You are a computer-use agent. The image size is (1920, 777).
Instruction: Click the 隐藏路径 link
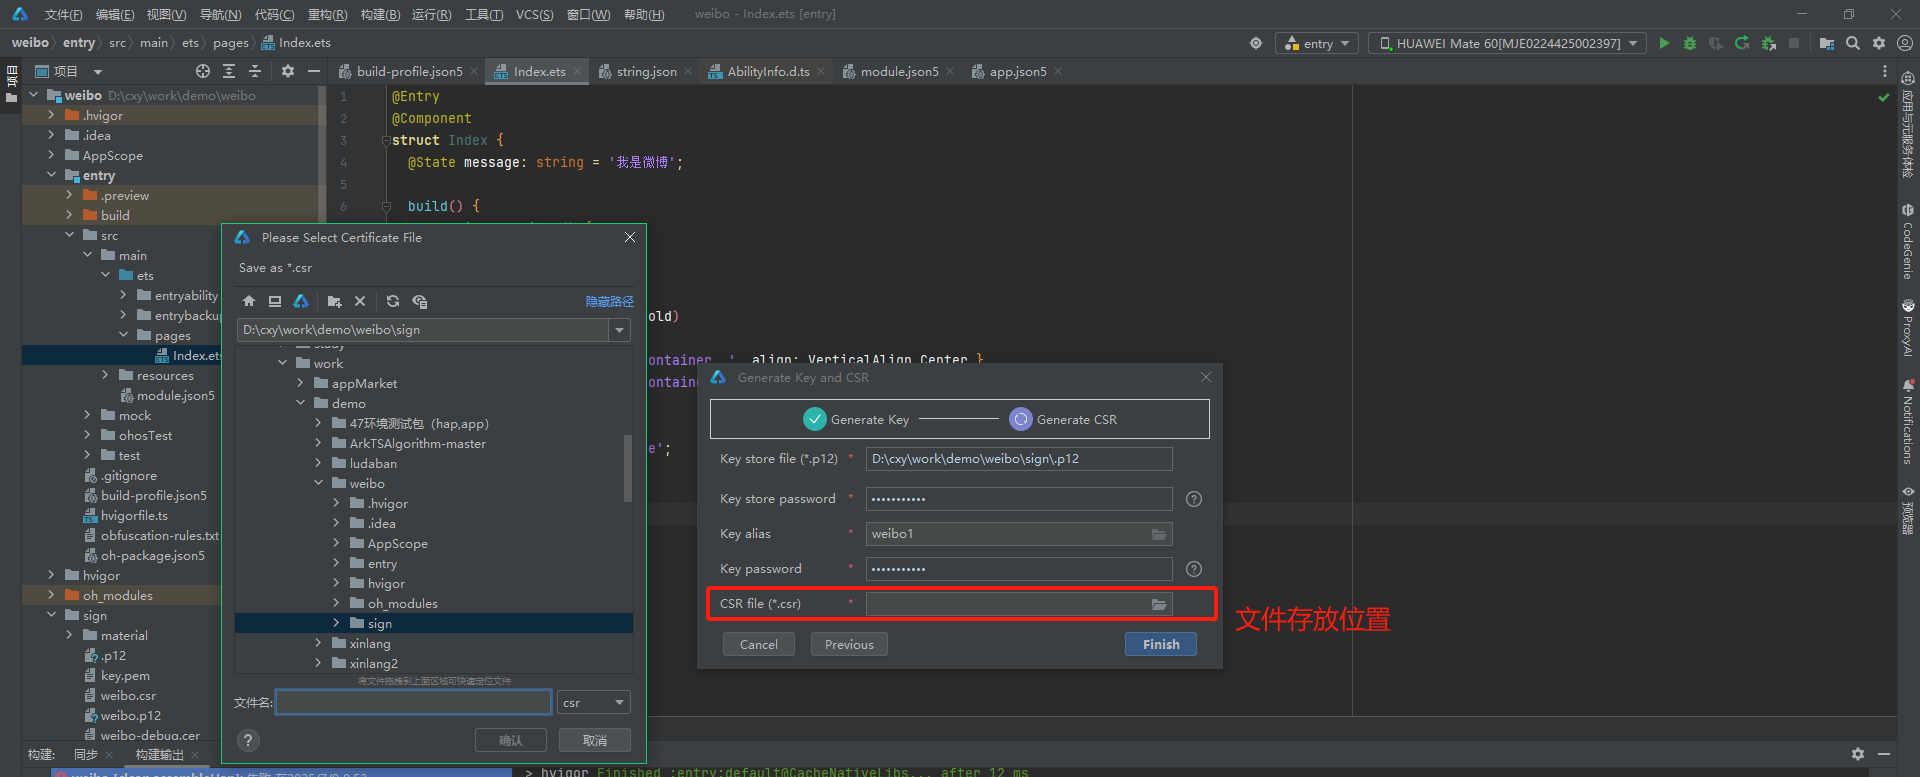(x=610, y=302)
